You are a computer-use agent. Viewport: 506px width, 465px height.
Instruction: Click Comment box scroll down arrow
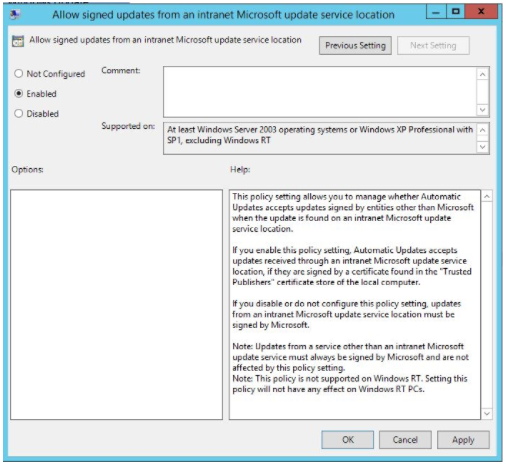(482, 109)
